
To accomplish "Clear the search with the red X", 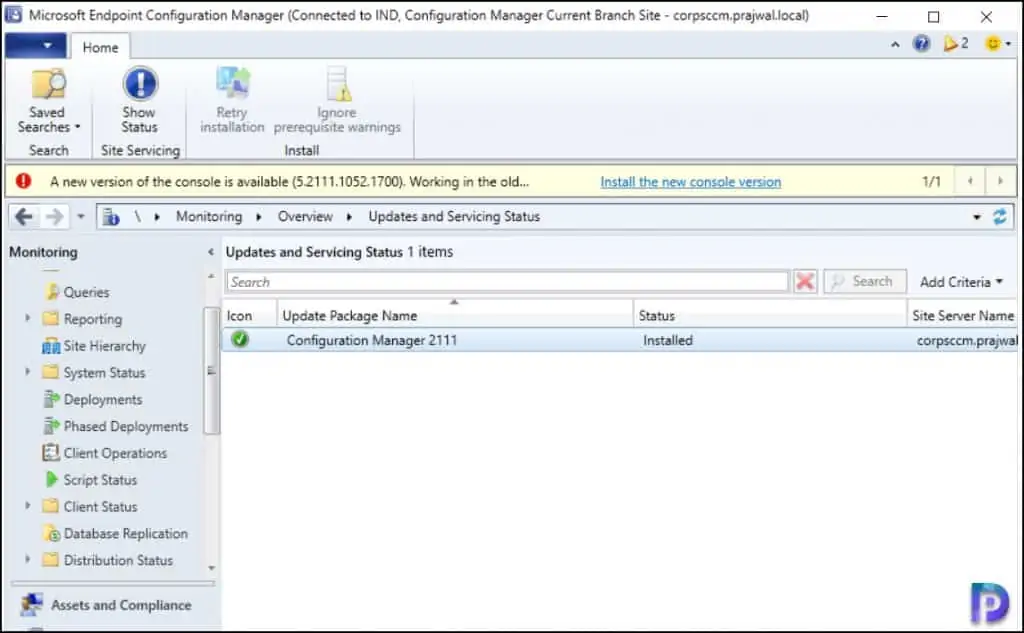I will click(805, 282).
